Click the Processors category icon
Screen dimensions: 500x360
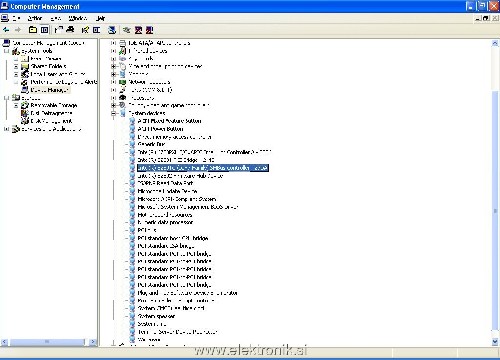[123, 98]
